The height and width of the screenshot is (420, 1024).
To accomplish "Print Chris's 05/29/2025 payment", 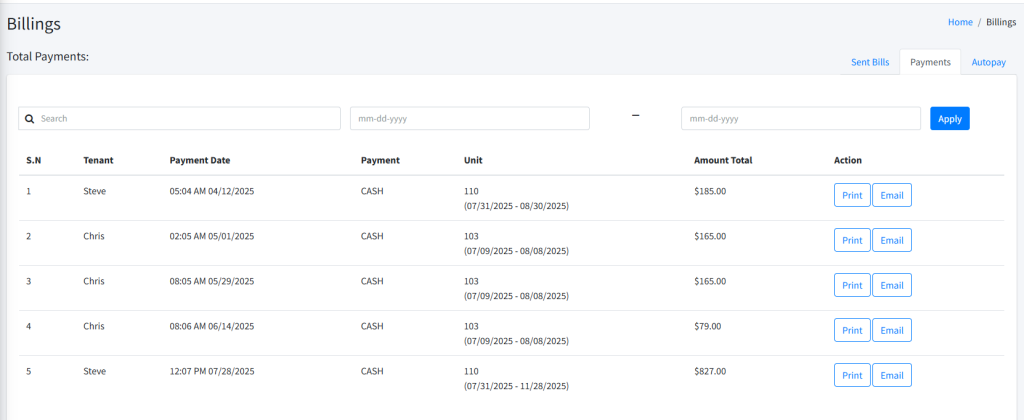I will (851, 285).
